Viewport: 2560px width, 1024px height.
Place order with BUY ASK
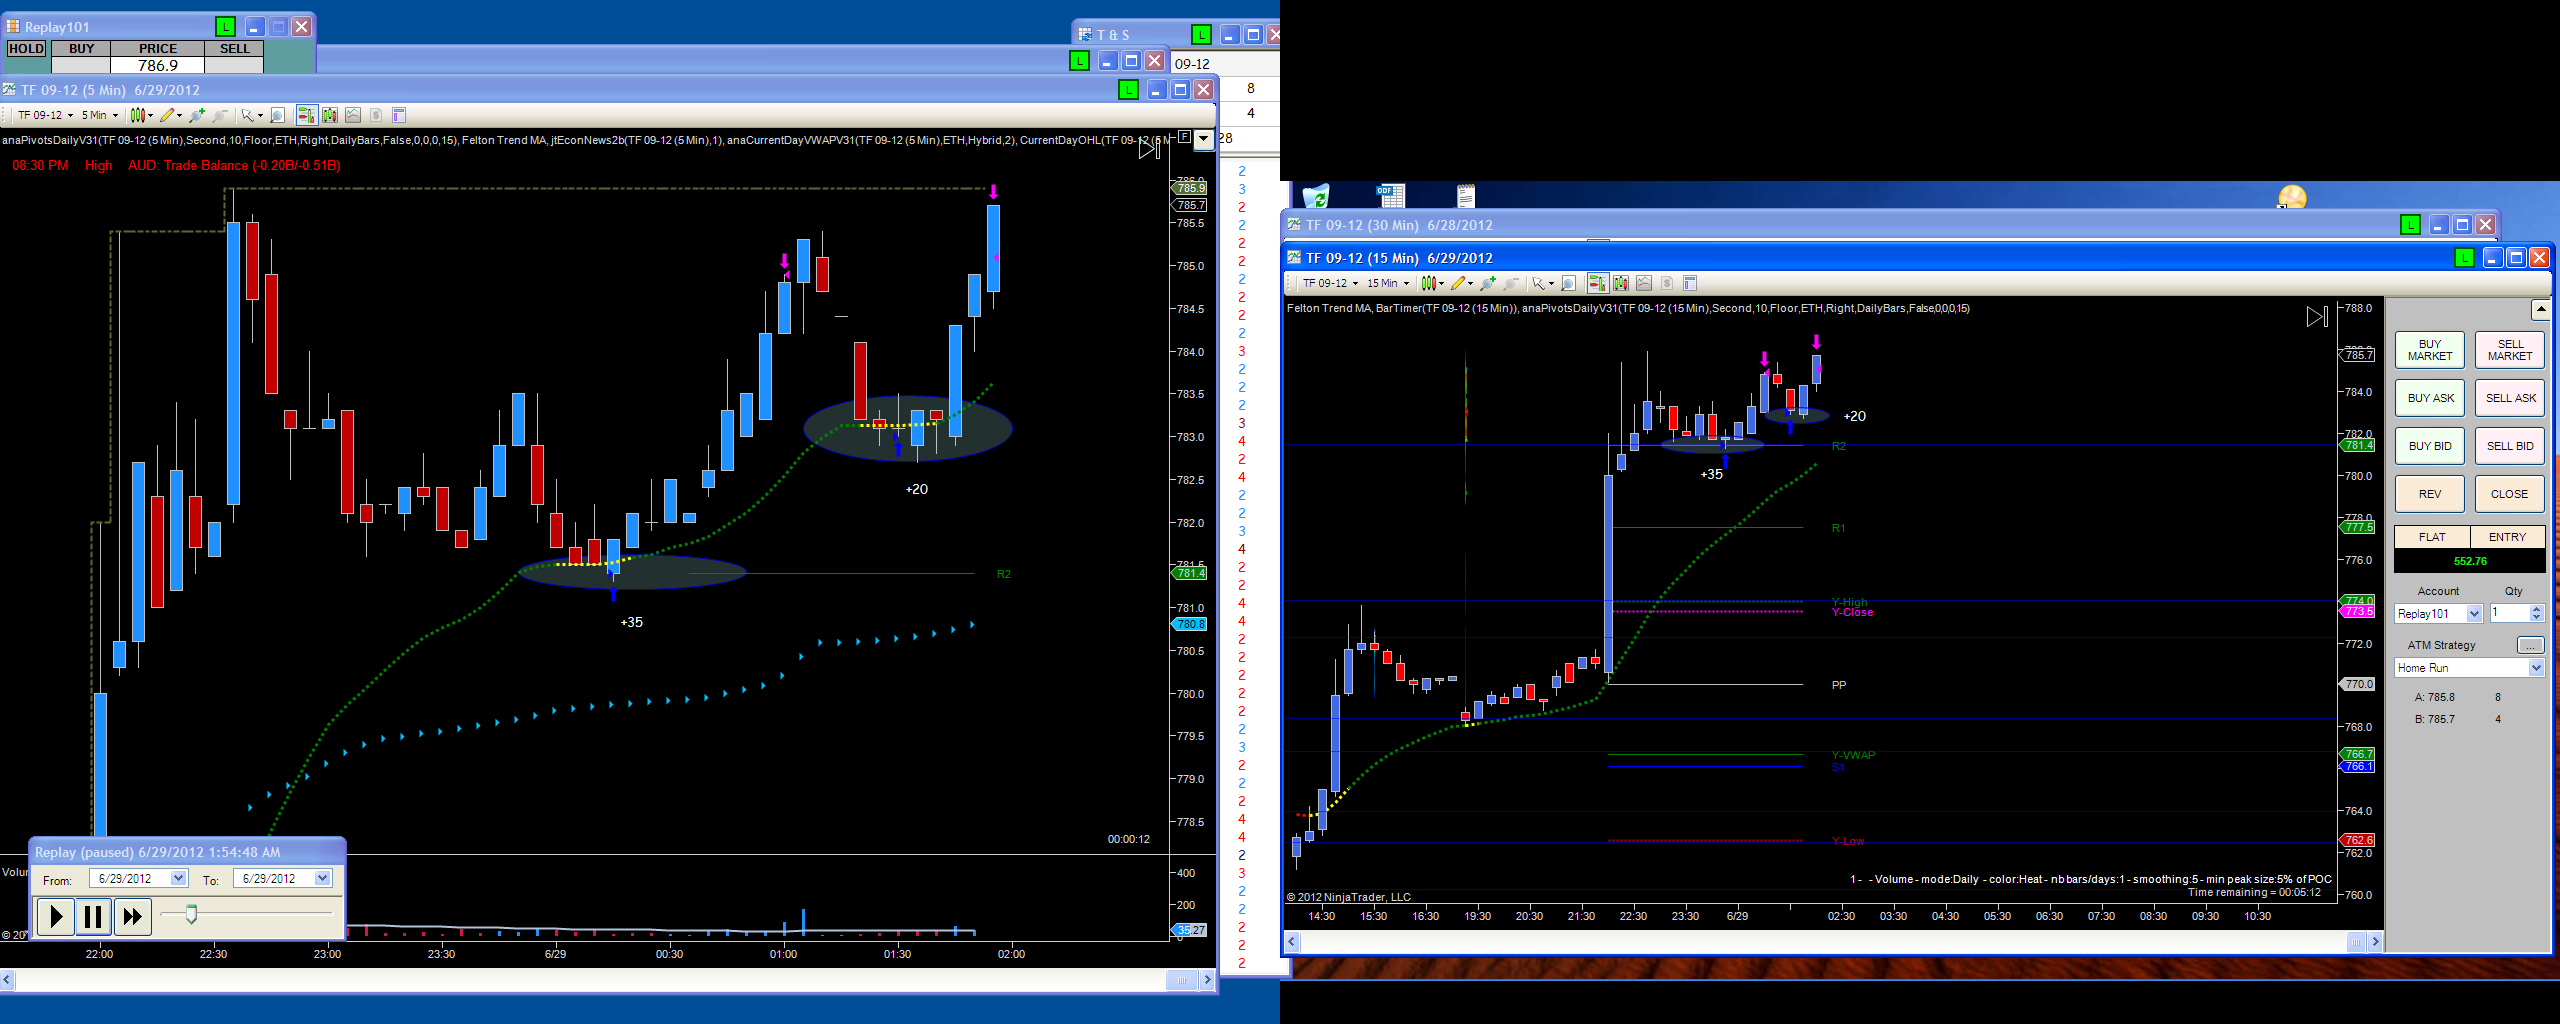pos(2430,398)
